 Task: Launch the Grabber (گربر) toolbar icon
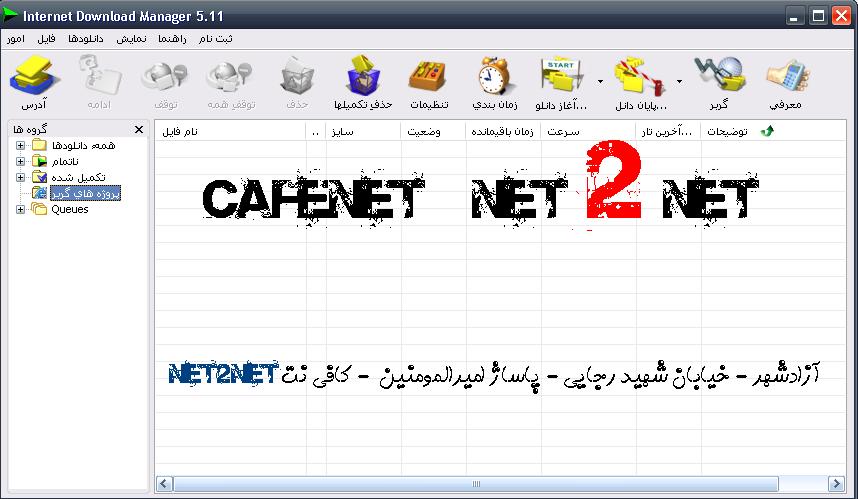720,76
